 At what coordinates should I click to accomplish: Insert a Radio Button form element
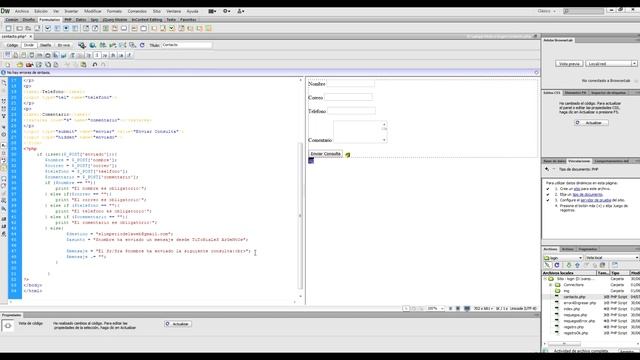coord(66,29)
